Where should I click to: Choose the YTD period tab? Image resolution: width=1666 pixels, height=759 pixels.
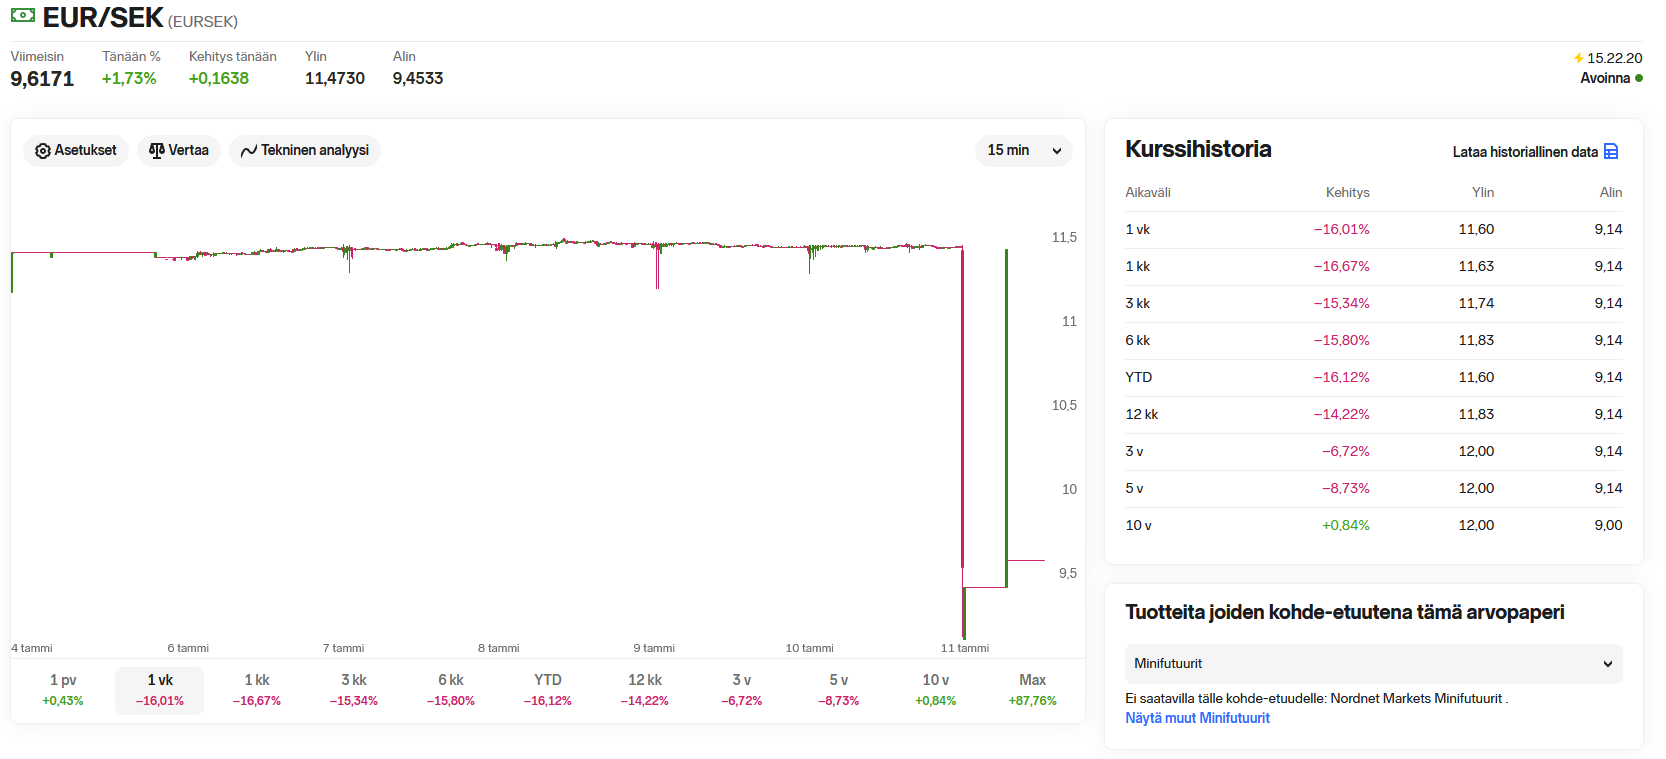tap(547, 690)
